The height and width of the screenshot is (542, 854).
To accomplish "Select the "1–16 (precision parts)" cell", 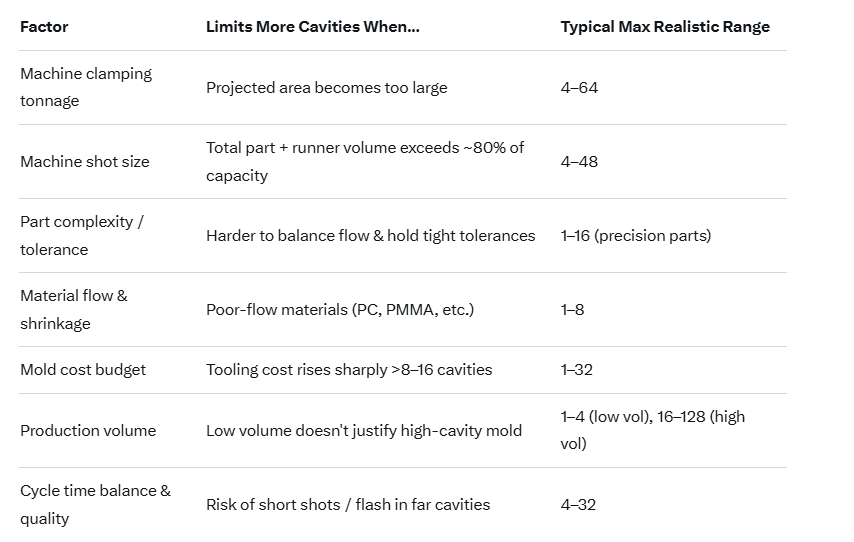I will click(635, 236).
